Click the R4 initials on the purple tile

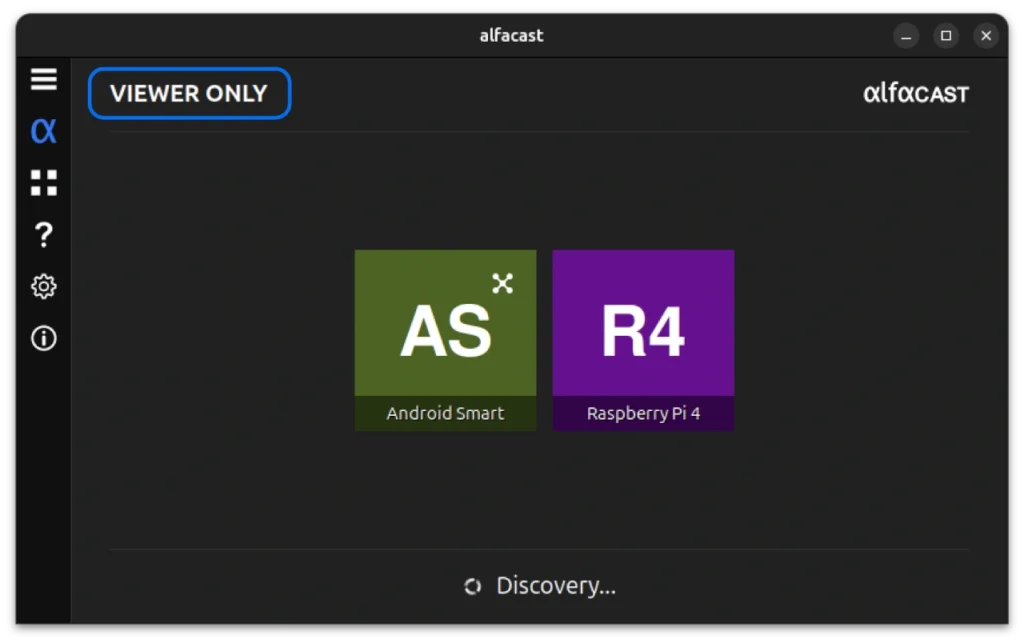(x=643, y=330)
